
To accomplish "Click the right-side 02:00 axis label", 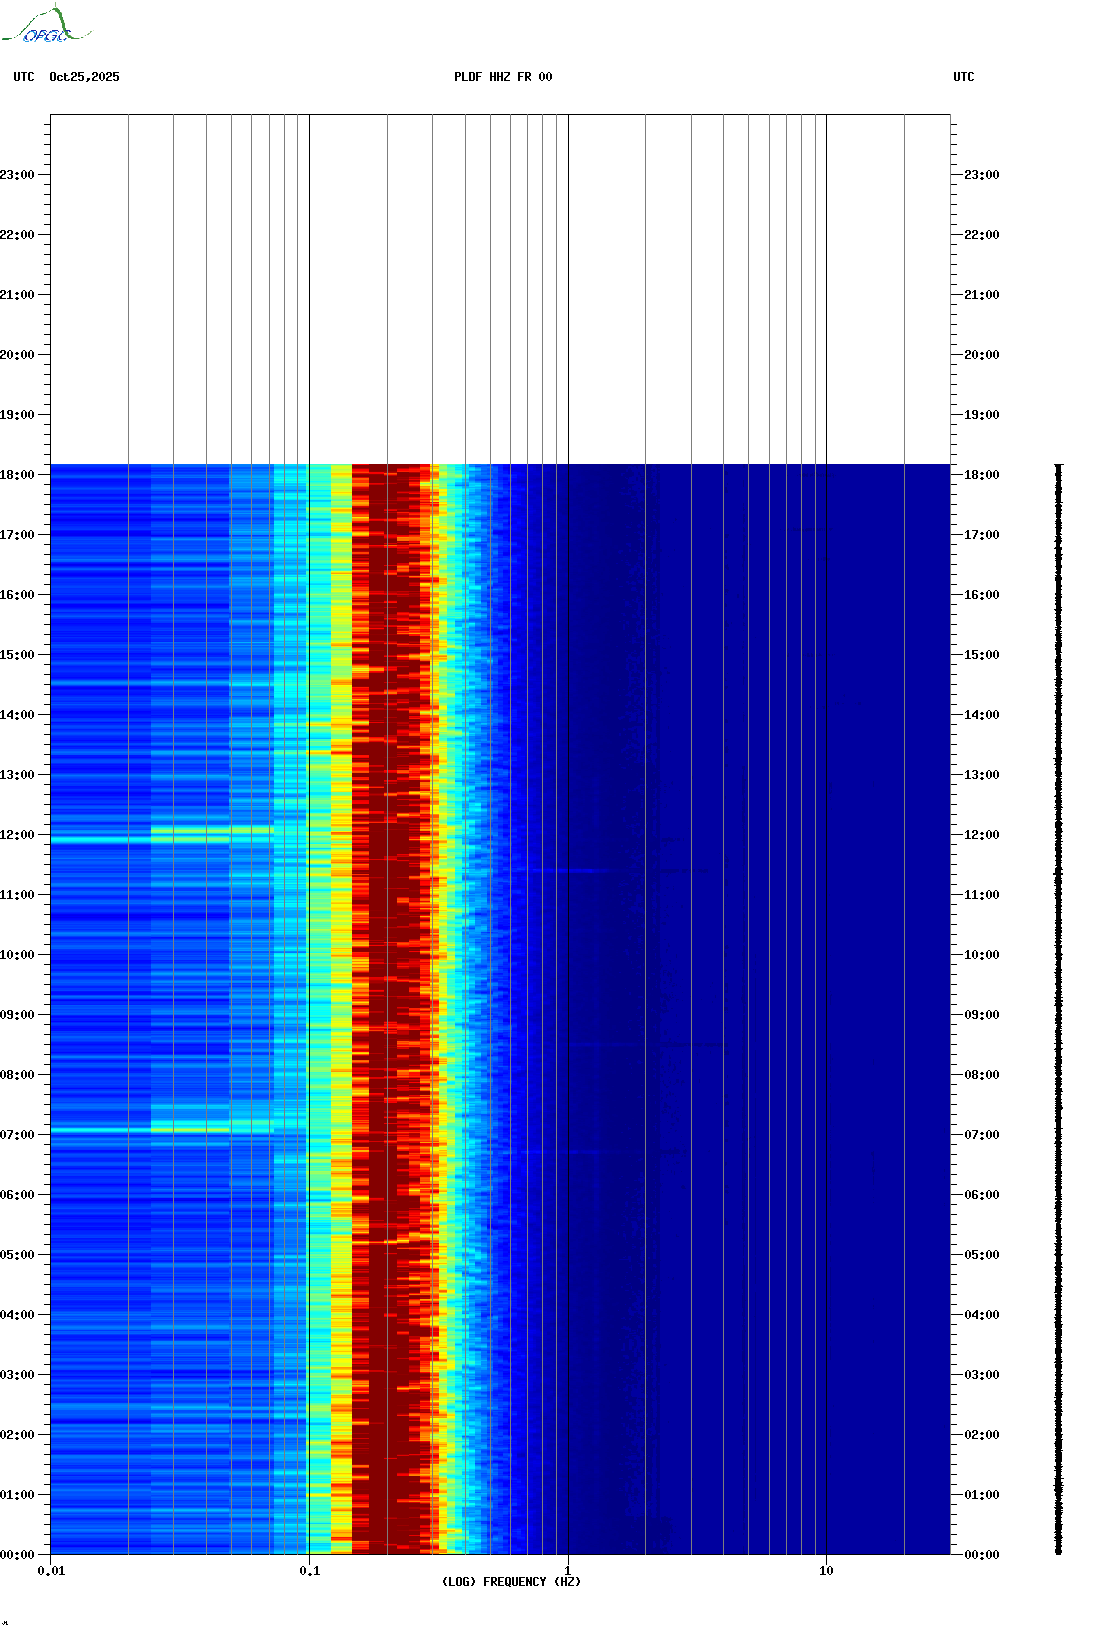I will [982, 1435].
